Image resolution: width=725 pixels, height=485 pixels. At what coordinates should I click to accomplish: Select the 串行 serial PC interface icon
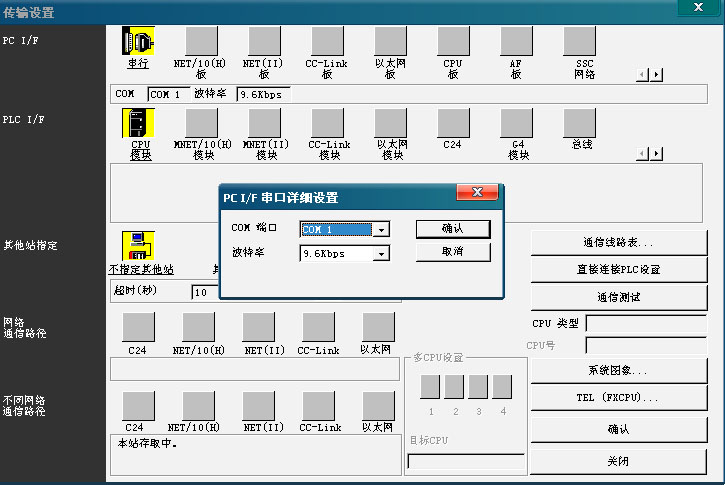[x=138, y=42]
